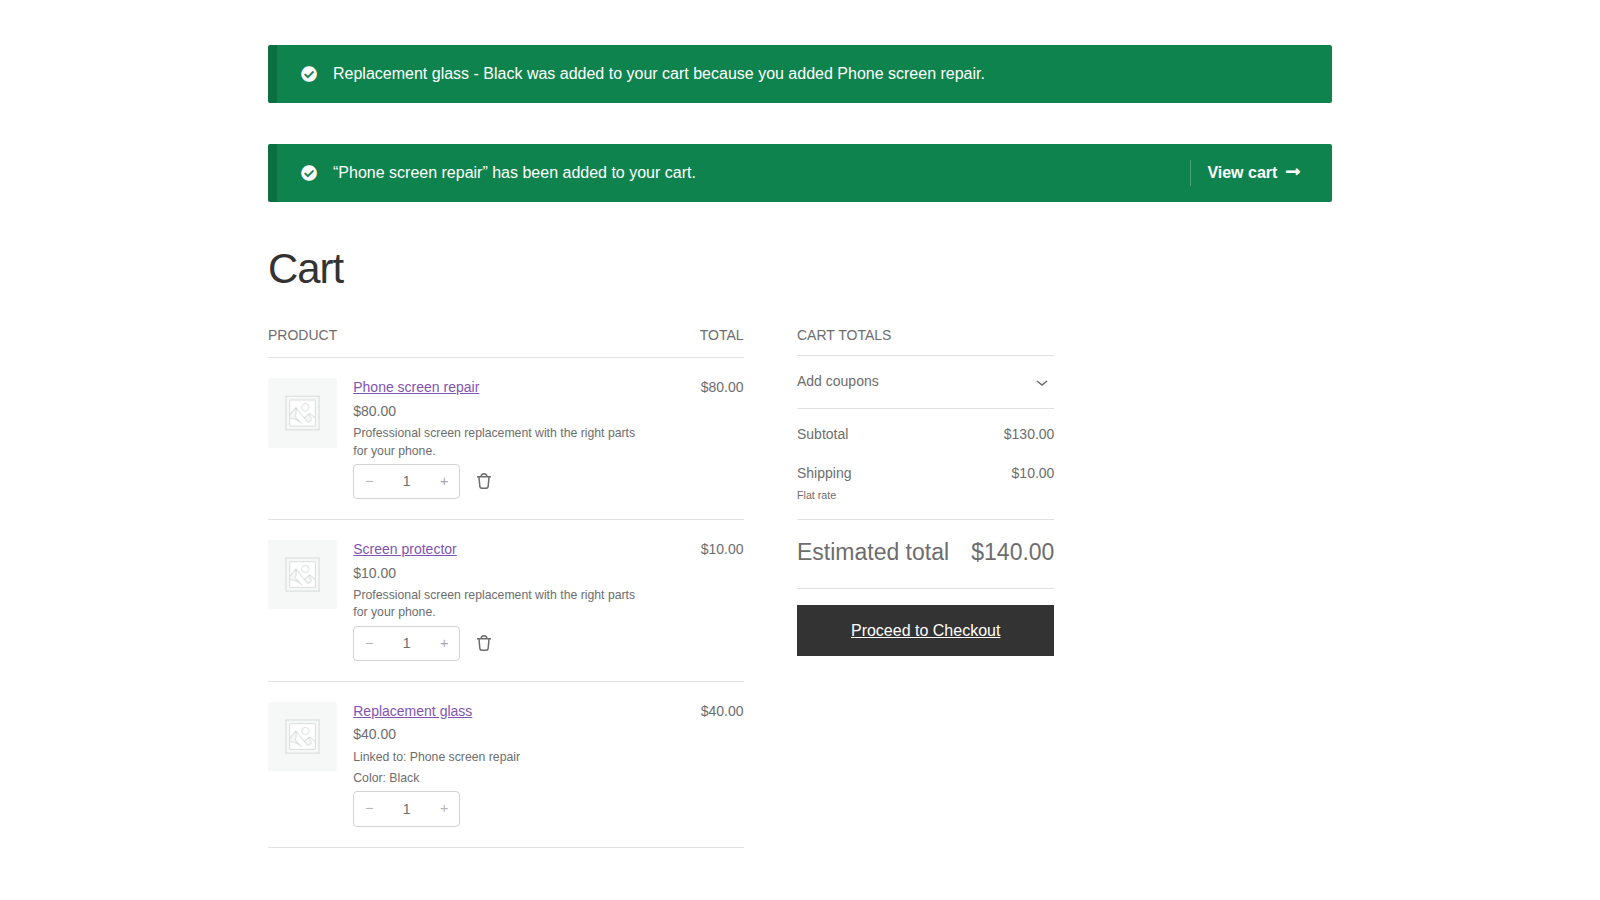Viewport: 1600px width, 900px height.
Task: Click the Cart page heading
Action: 306,269
